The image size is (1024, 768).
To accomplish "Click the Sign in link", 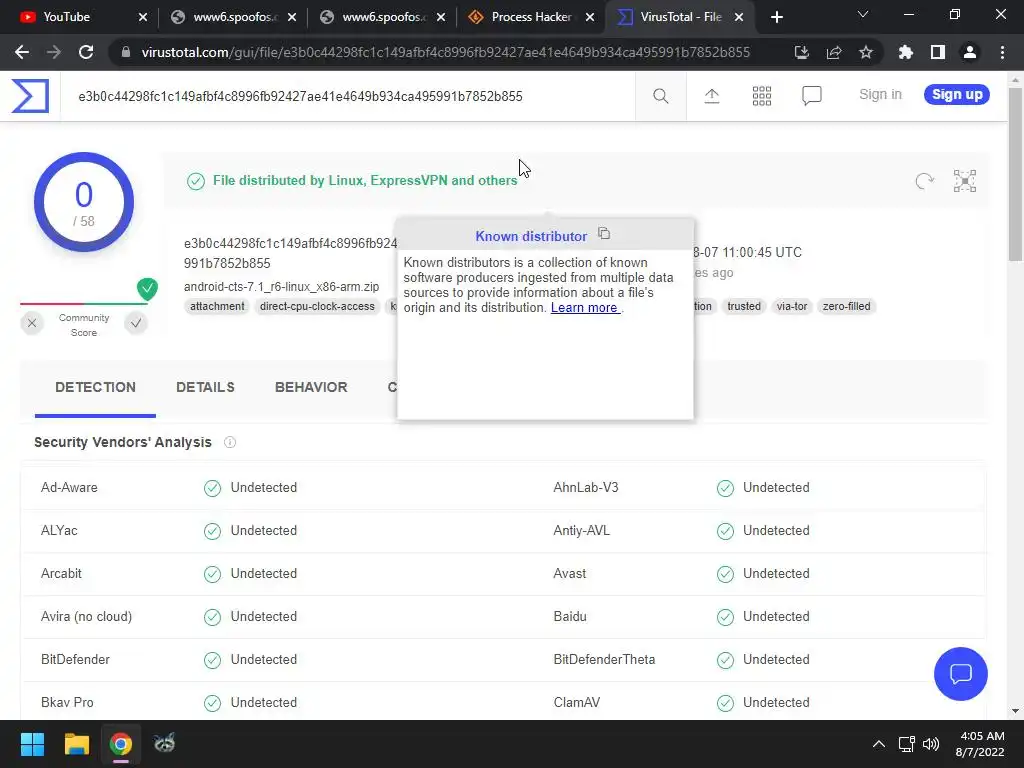I will (x=880, y=95).
